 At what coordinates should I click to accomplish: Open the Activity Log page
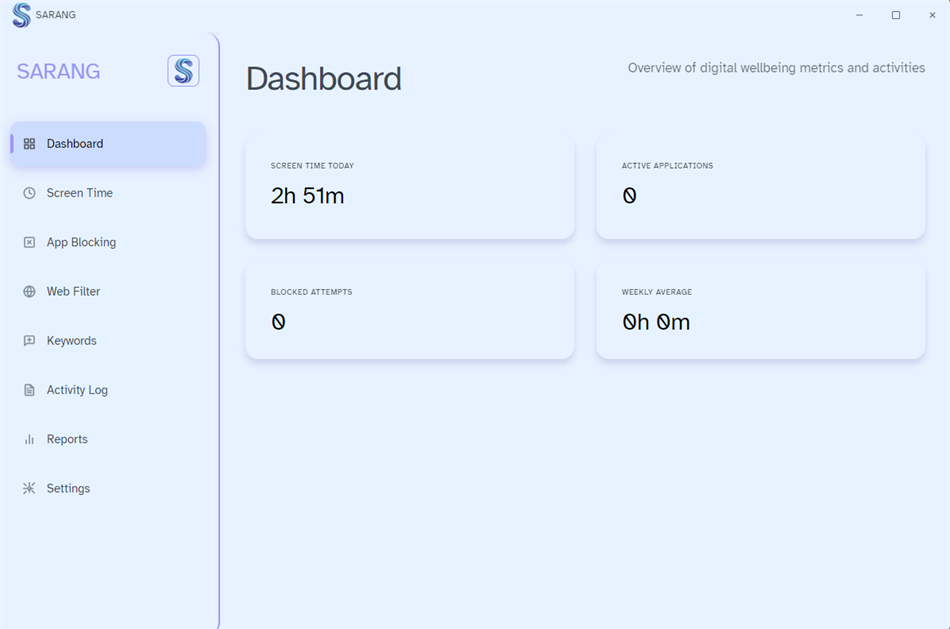pos(108,390)
